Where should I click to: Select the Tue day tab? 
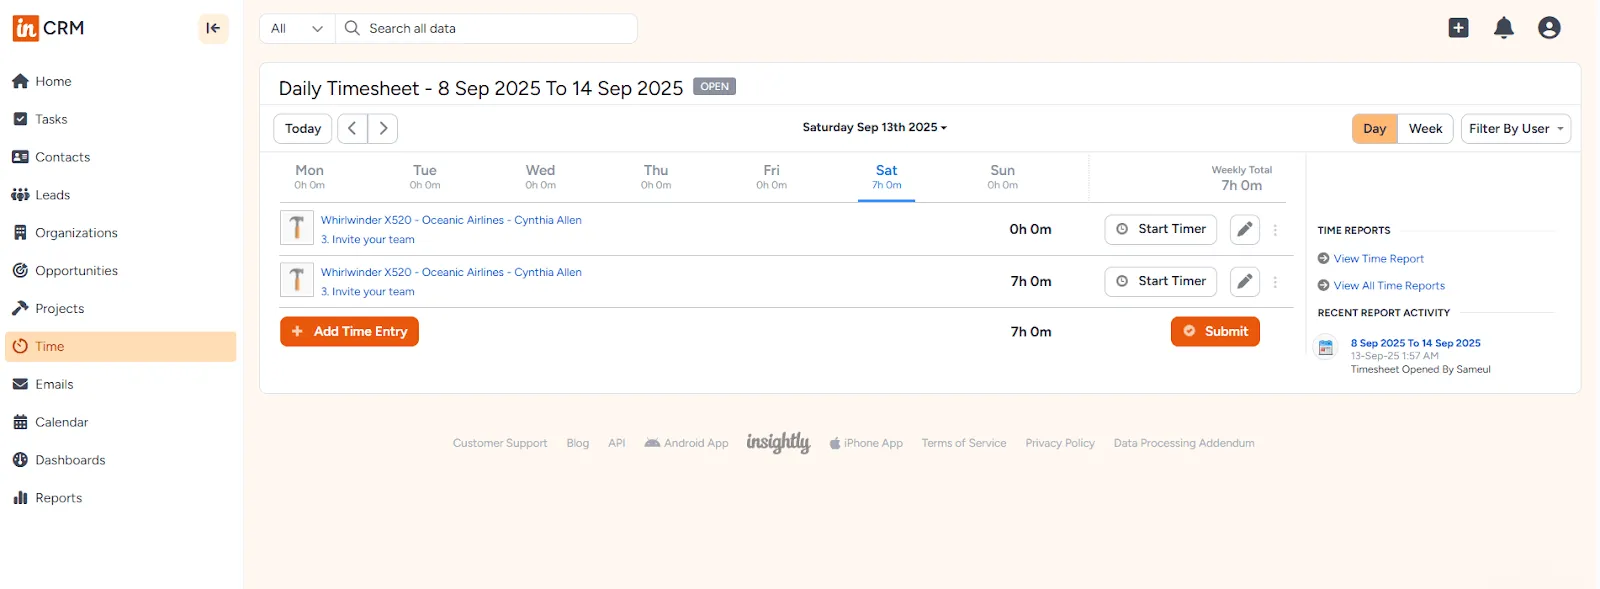coord(425,177)
